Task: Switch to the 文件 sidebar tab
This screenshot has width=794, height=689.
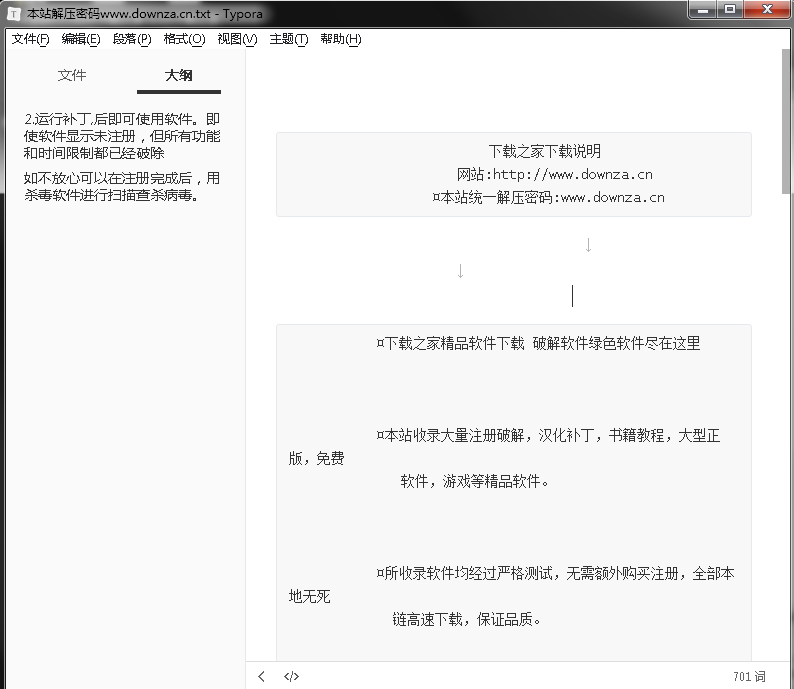Action: [72, 75]
